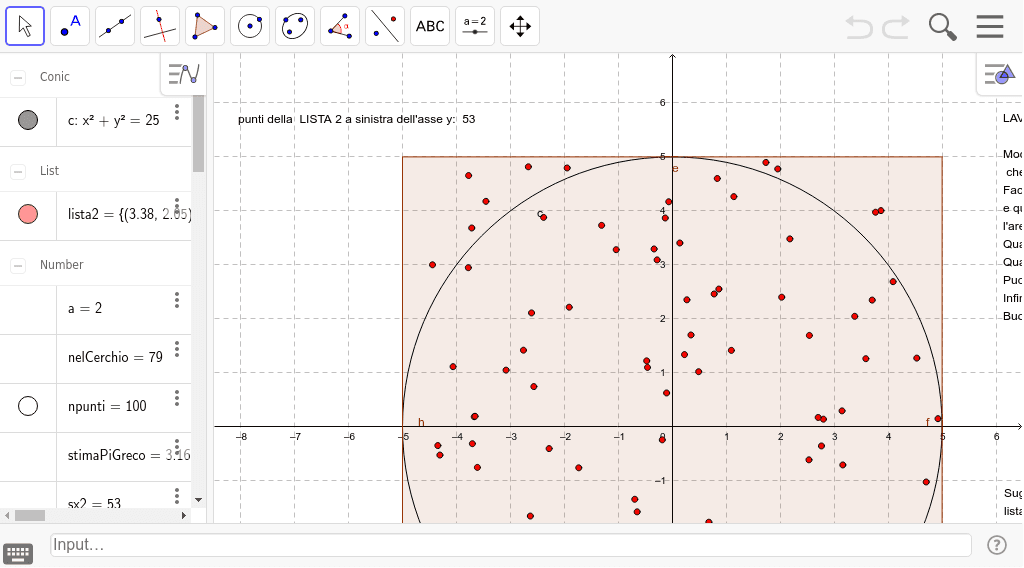This screenshot has width=1024, height=568.
Task: Click the scroll right arrow in Algebra view
Action: [x=184, y=515]
